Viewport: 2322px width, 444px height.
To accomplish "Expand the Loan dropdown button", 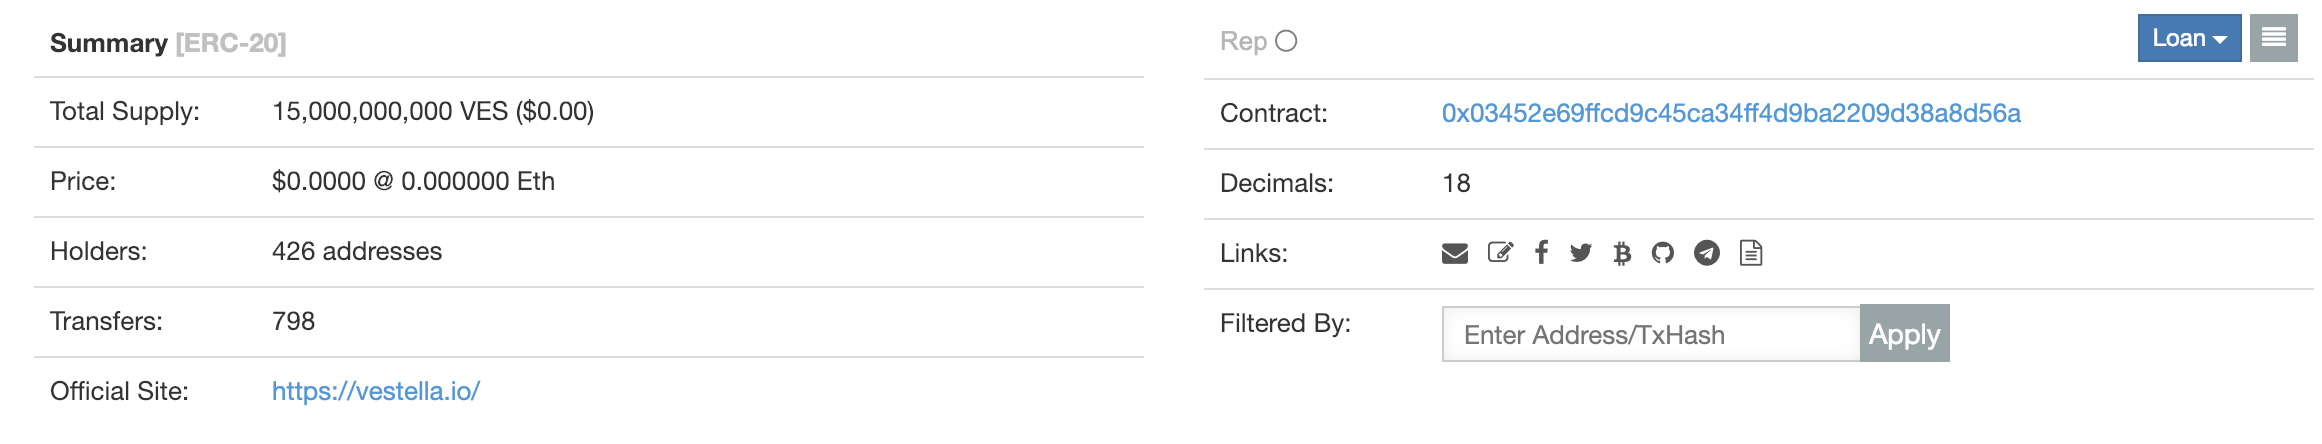I will coord(2189,38).
